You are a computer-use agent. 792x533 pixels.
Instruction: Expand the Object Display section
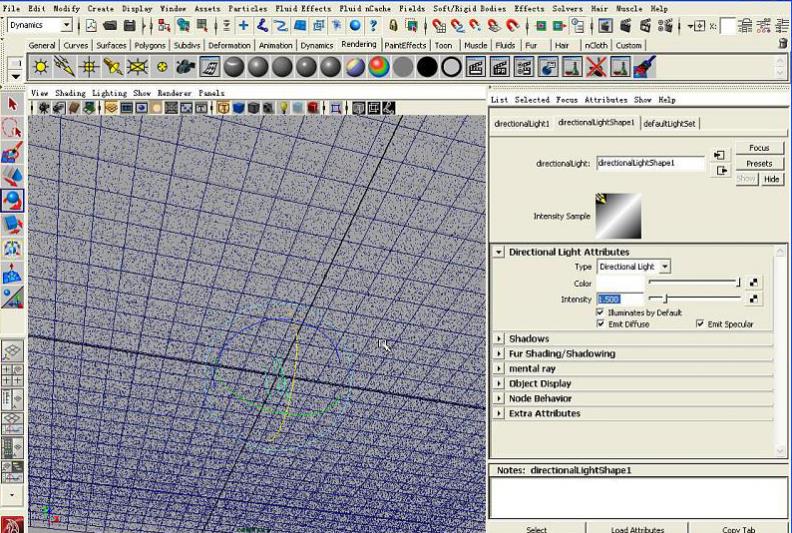tap(499, 383)
